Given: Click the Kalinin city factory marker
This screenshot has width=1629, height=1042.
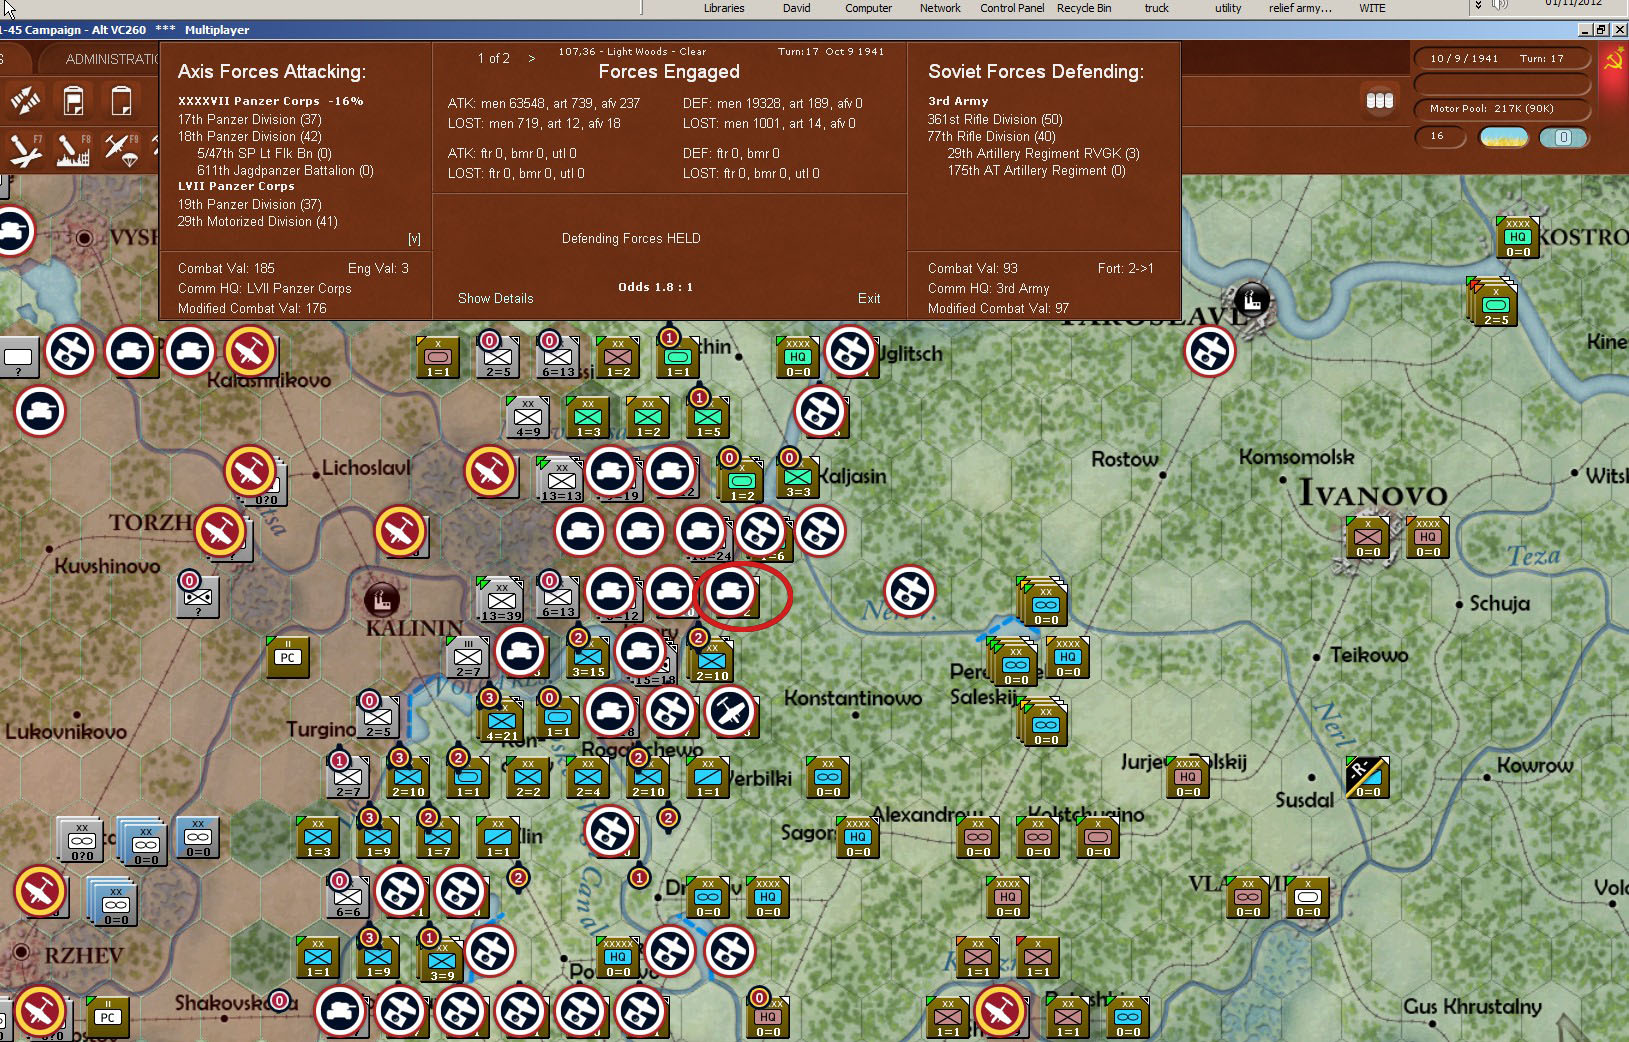Looking at the screenshot, I should 381,599.
